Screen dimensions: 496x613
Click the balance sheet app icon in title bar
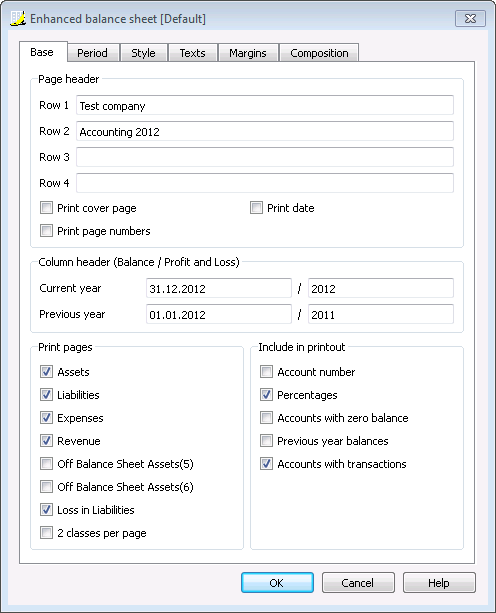(18, 18)
